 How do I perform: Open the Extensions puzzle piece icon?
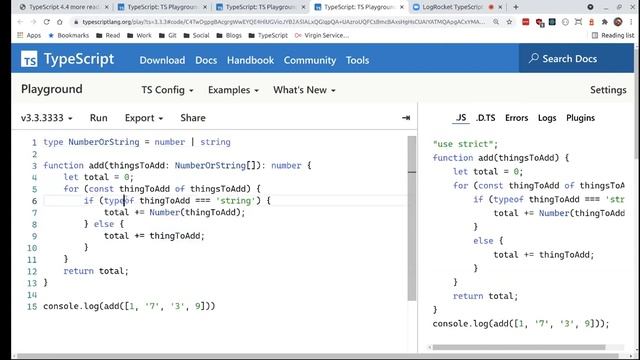(604, 22)
